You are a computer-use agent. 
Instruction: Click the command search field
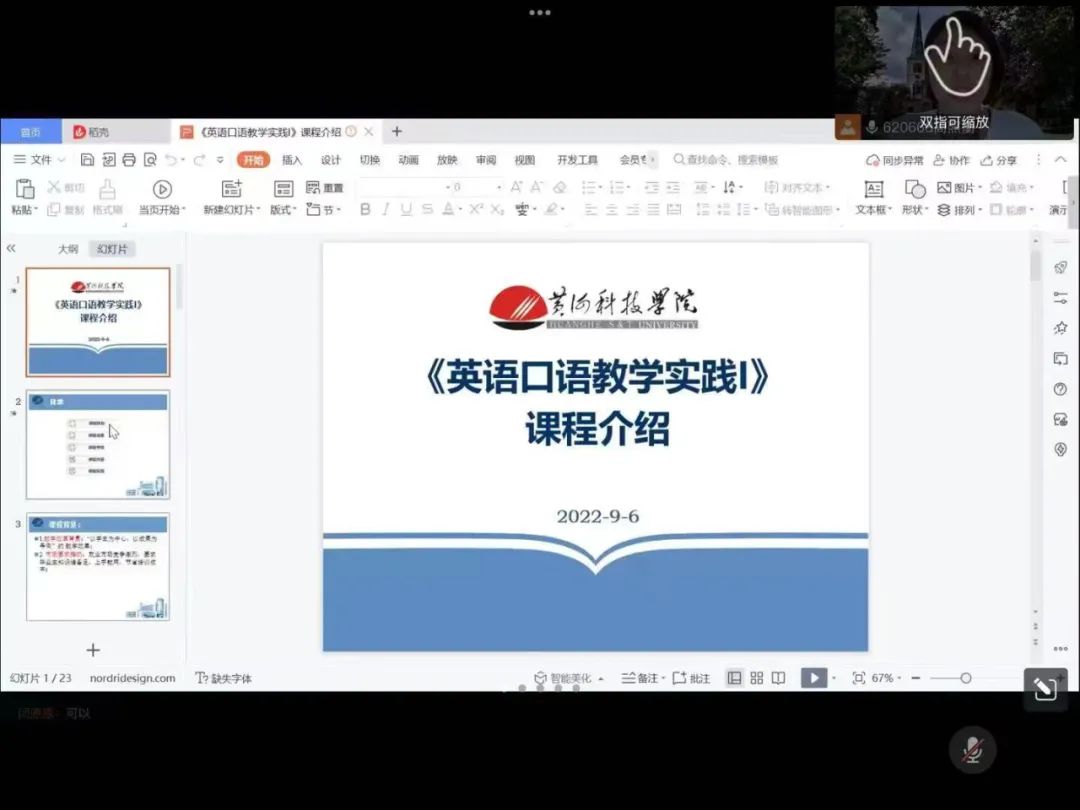[726, 160]
